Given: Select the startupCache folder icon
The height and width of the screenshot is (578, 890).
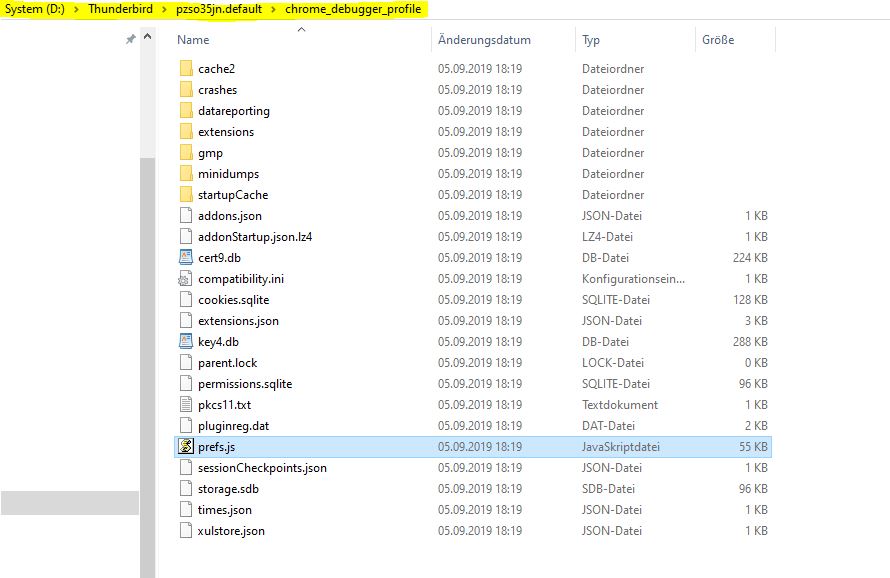Looking at the screenshot, I should 186,195.
